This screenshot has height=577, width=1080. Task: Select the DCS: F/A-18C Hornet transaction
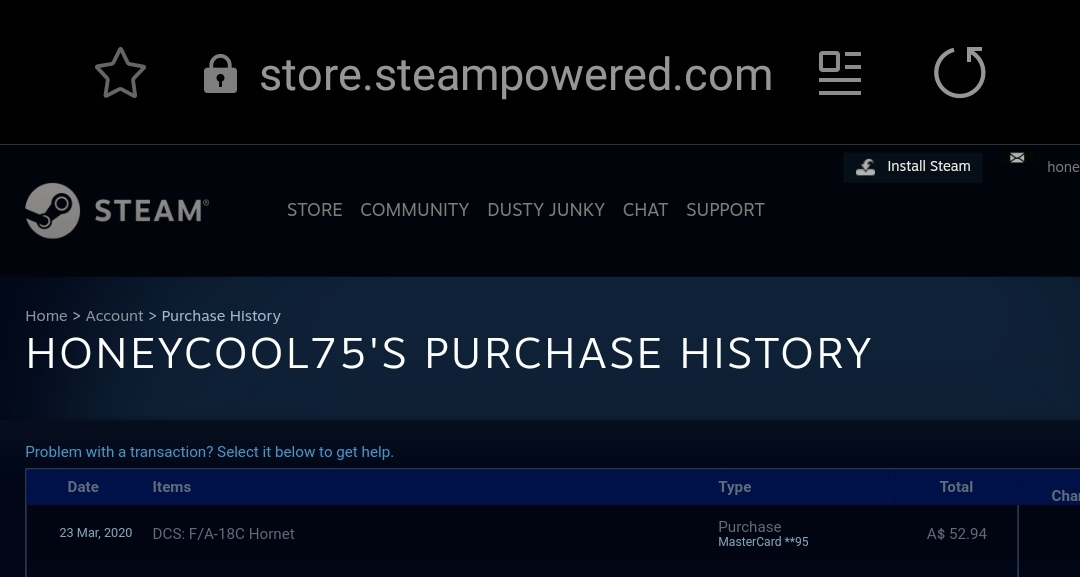coord(521,534)
